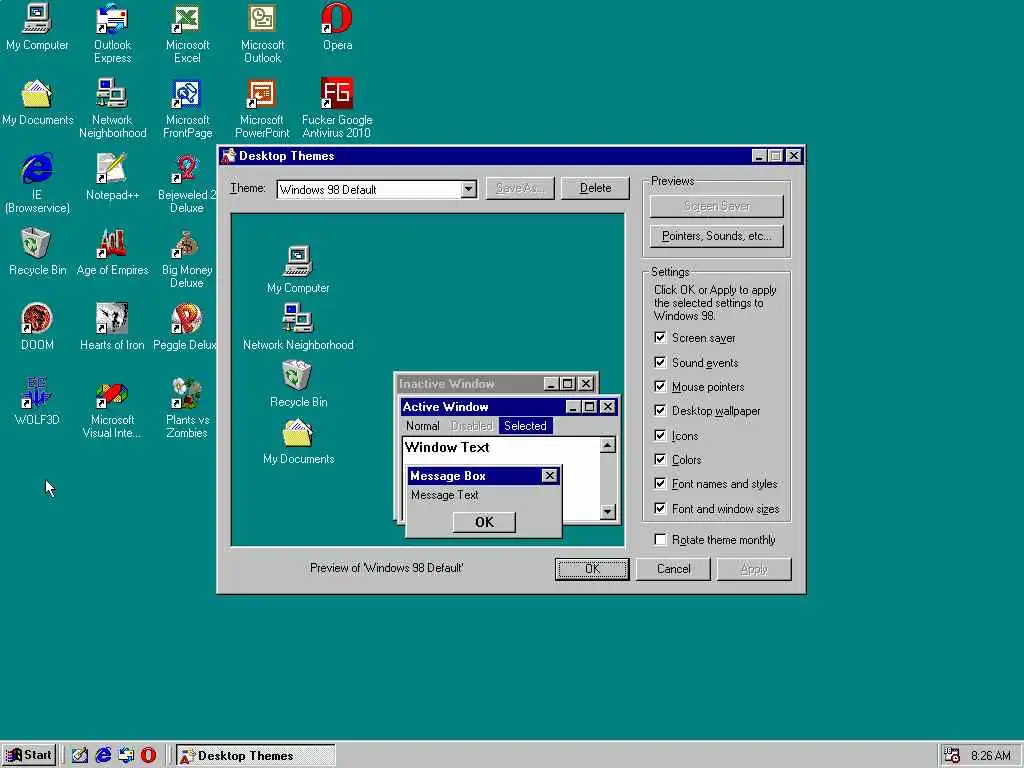The image size is (1024, 768).
Task: Click Internet Explorer quick launch icon
Action: pos(103,755)
